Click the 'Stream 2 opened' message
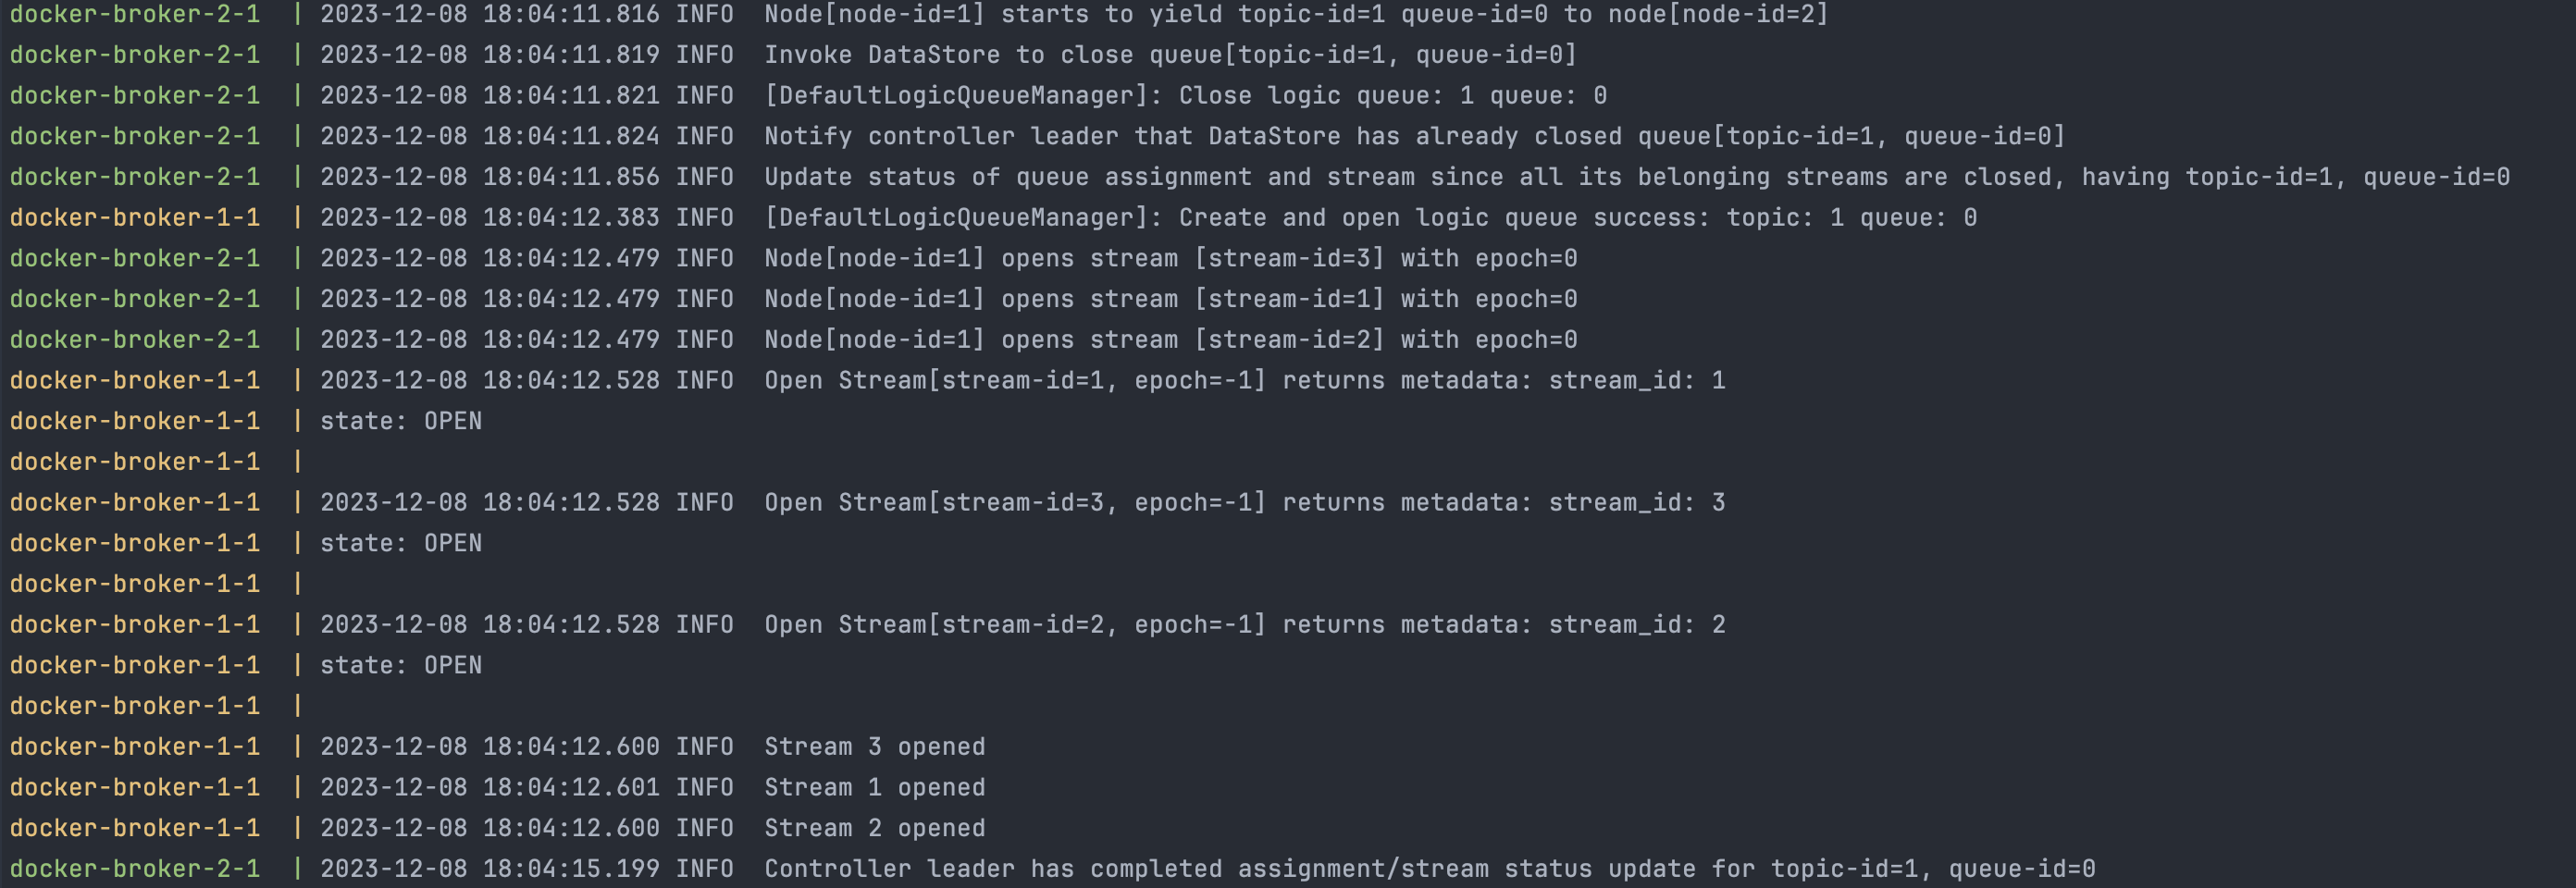Image resolution: width=2576 pixels, height=888 pixels. (875, 828)
